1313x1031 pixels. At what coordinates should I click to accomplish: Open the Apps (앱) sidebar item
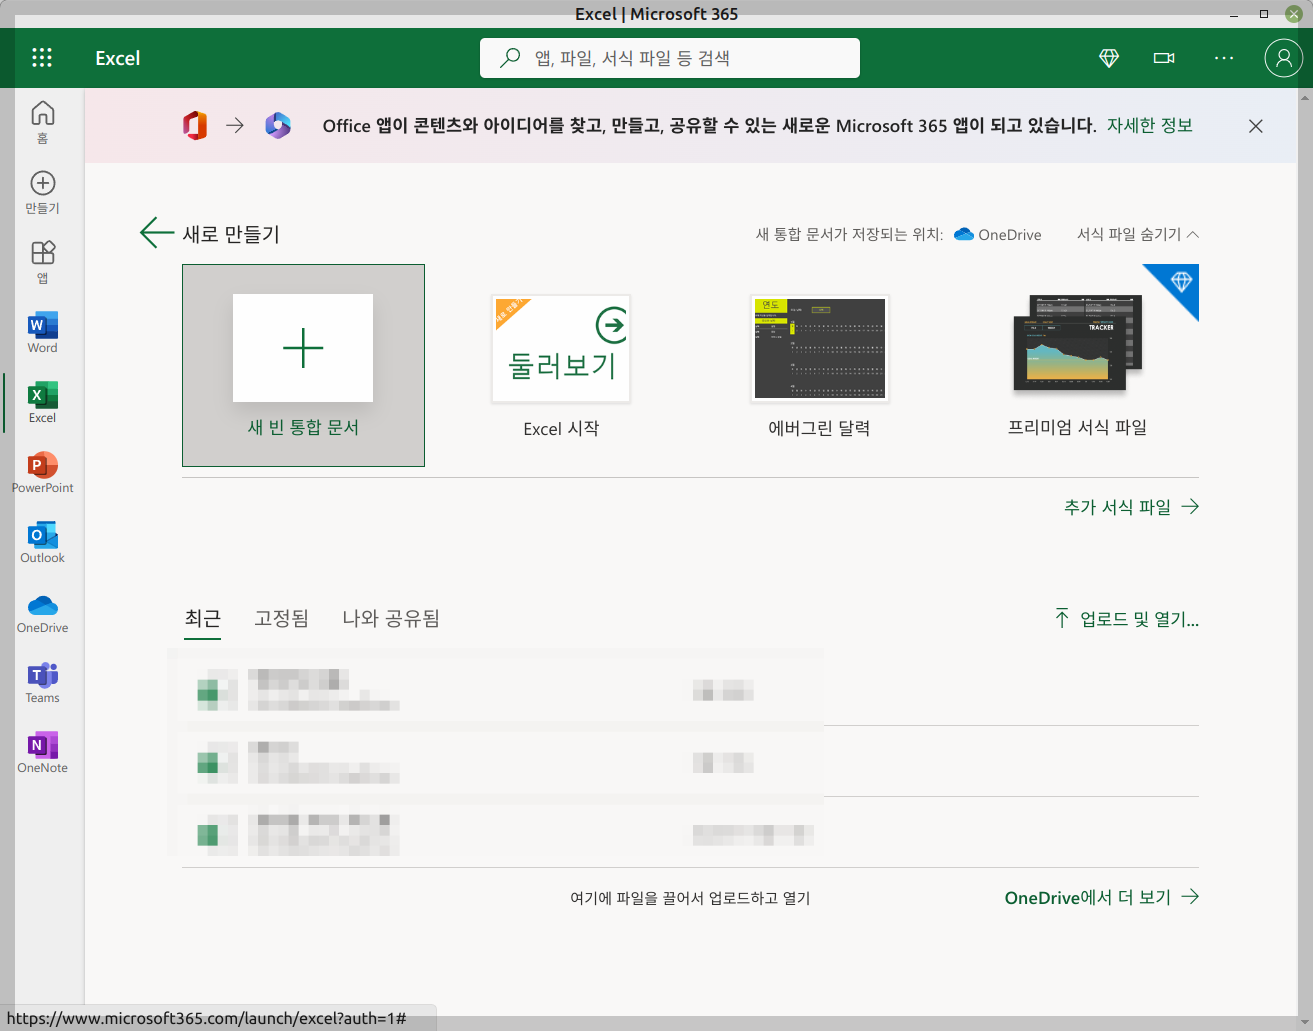[43, 262]
